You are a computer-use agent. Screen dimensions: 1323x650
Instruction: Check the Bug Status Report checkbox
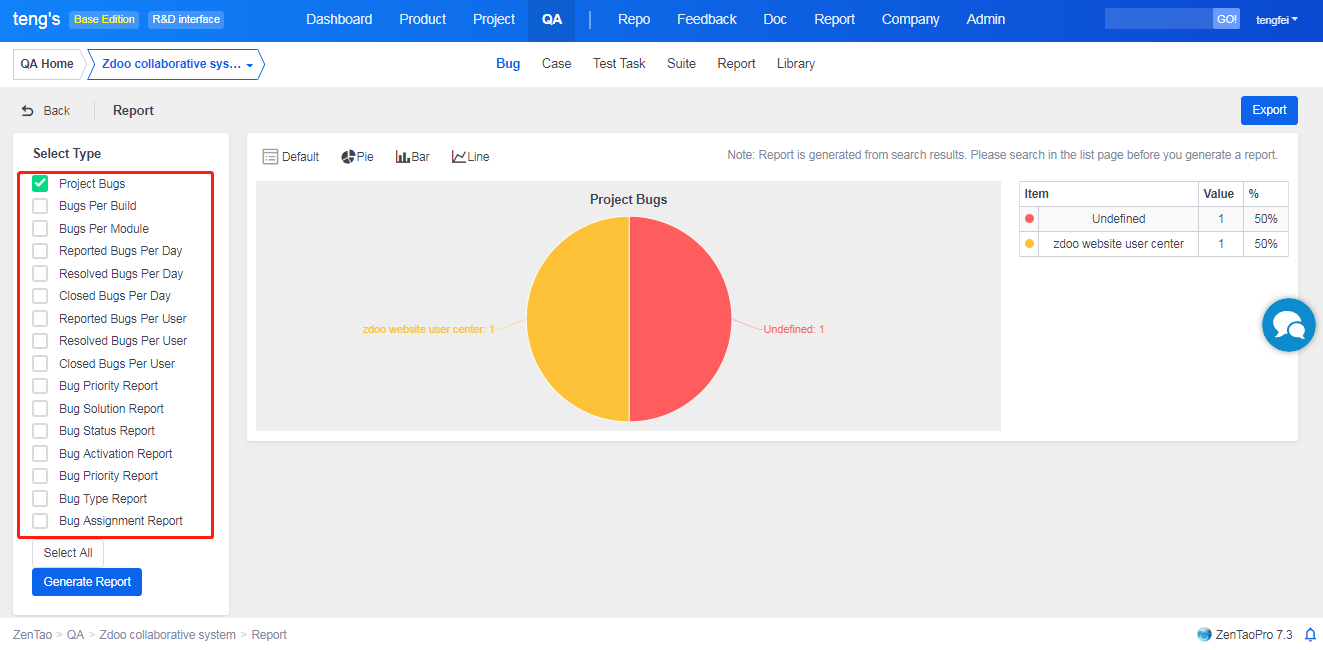pyautogui.click(x=40, y=431)
